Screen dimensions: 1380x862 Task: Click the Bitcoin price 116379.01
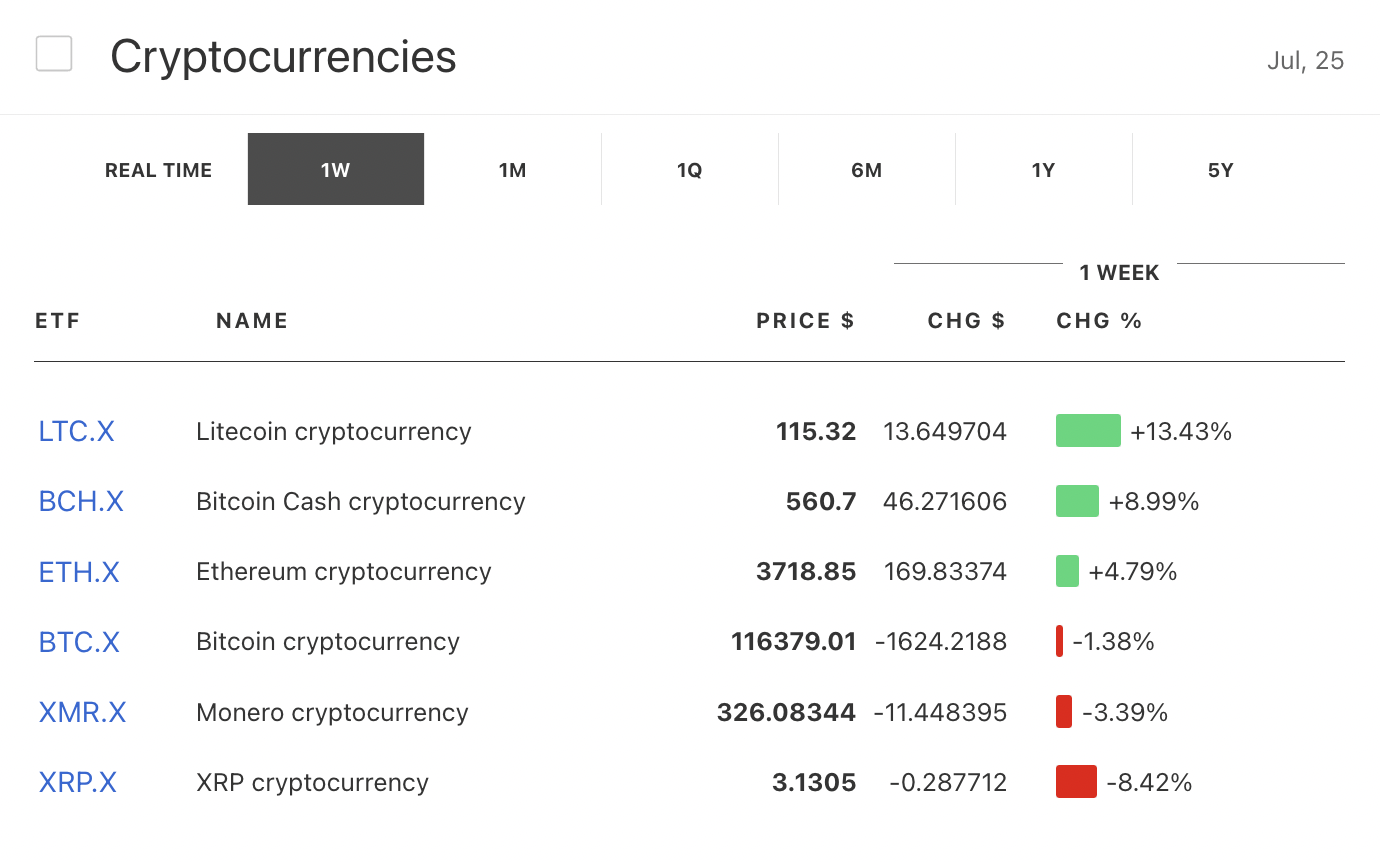tap(794, 642)
